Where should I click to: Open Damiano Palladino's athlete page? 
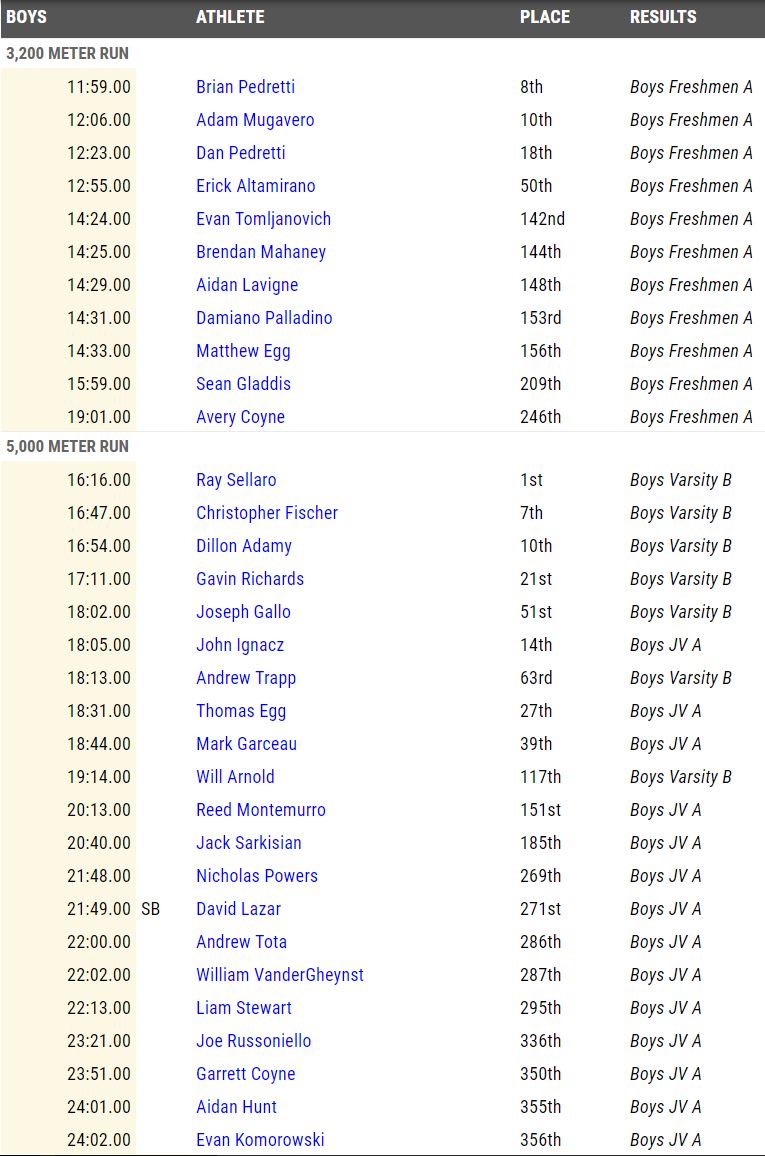coord(264,318)
